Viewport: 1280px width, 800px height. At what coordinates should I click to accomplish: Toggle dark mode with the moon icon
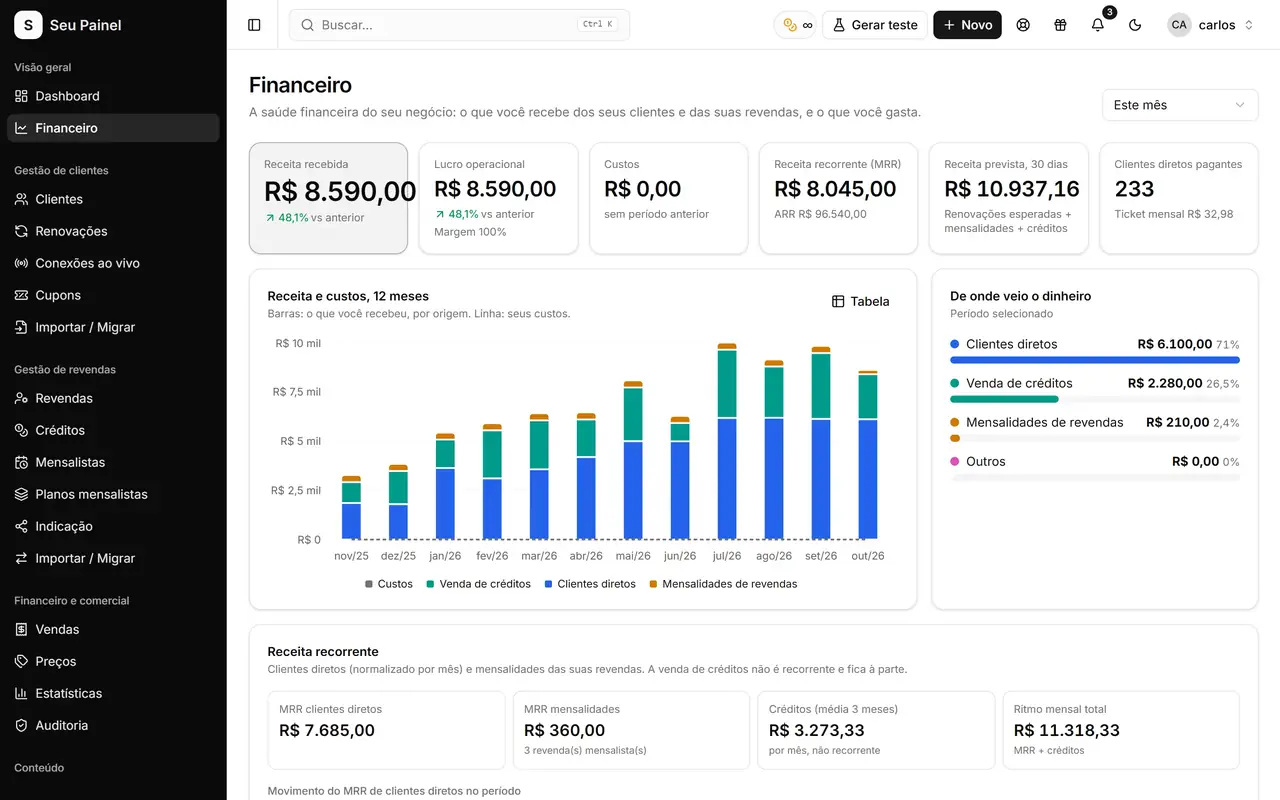[x=1135, y=25]
